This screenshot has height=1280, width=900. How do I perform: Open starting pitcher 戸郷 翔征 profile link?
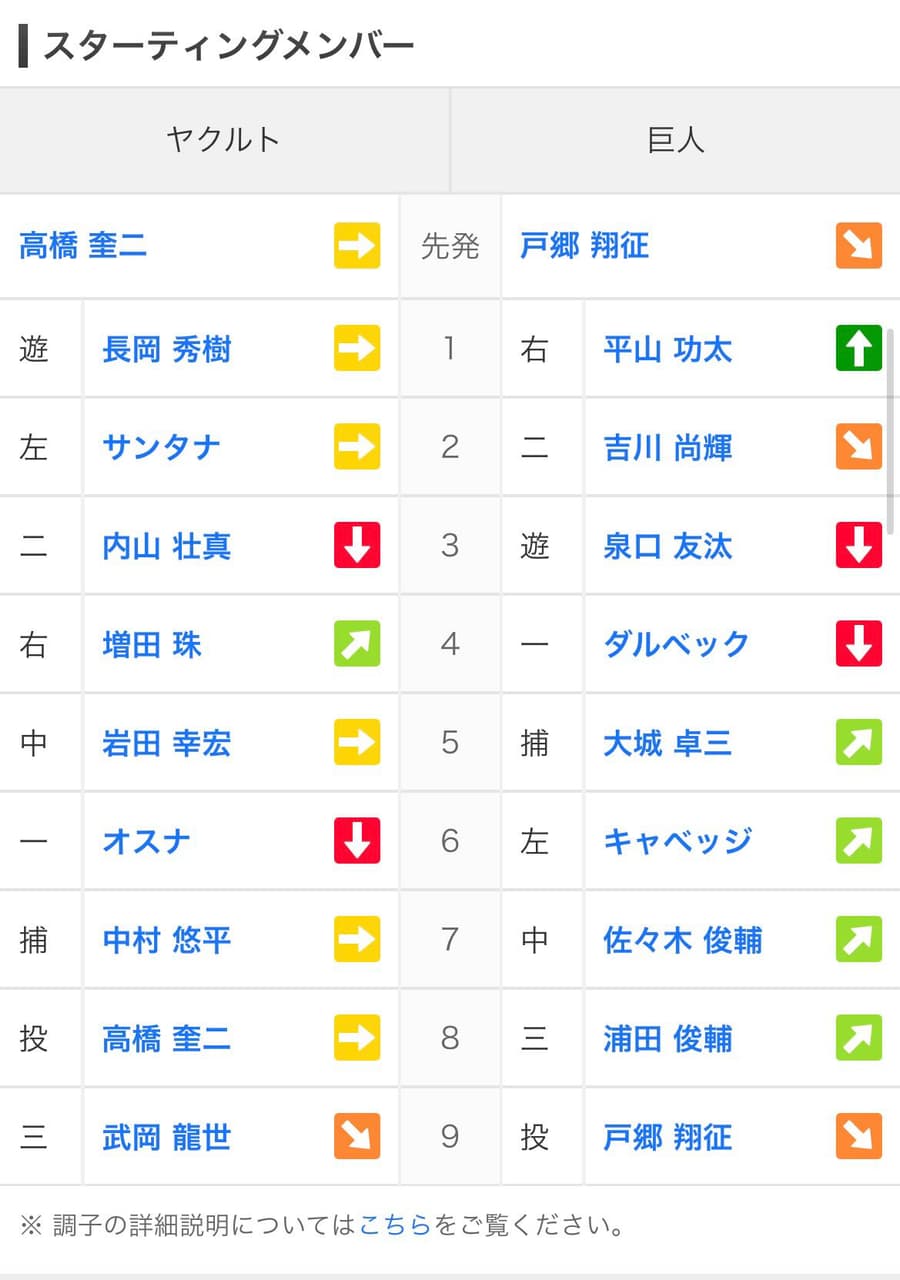[x=585, y=245]
